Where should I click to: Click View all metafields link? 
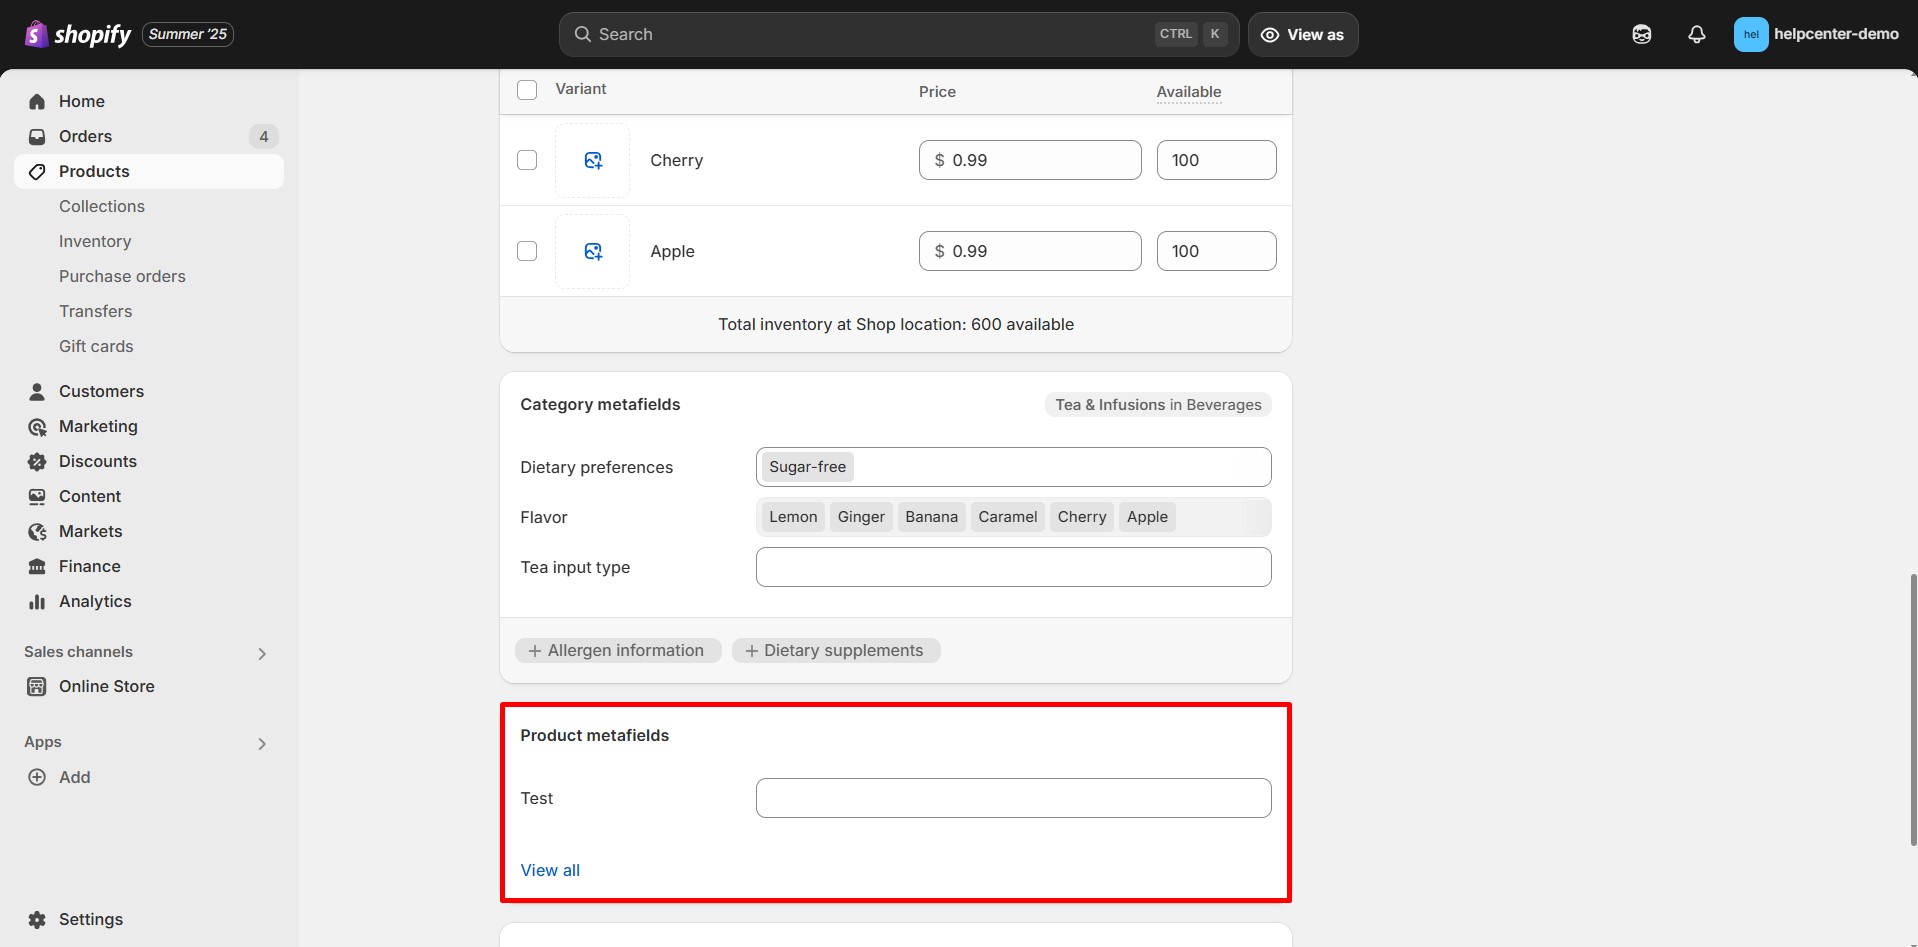550,870
